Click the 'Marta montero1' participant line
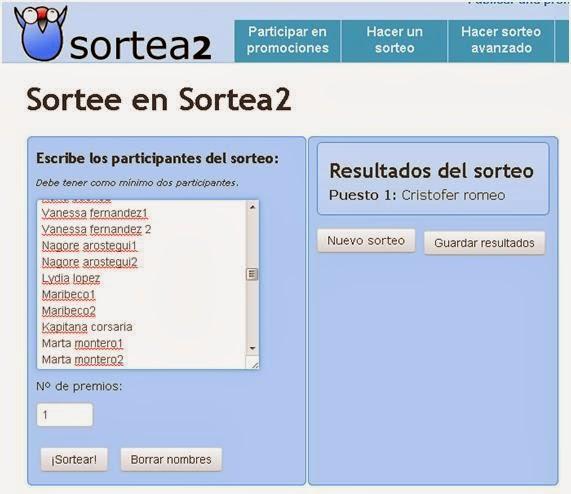 pyautogui.click(x=83, y=343)
